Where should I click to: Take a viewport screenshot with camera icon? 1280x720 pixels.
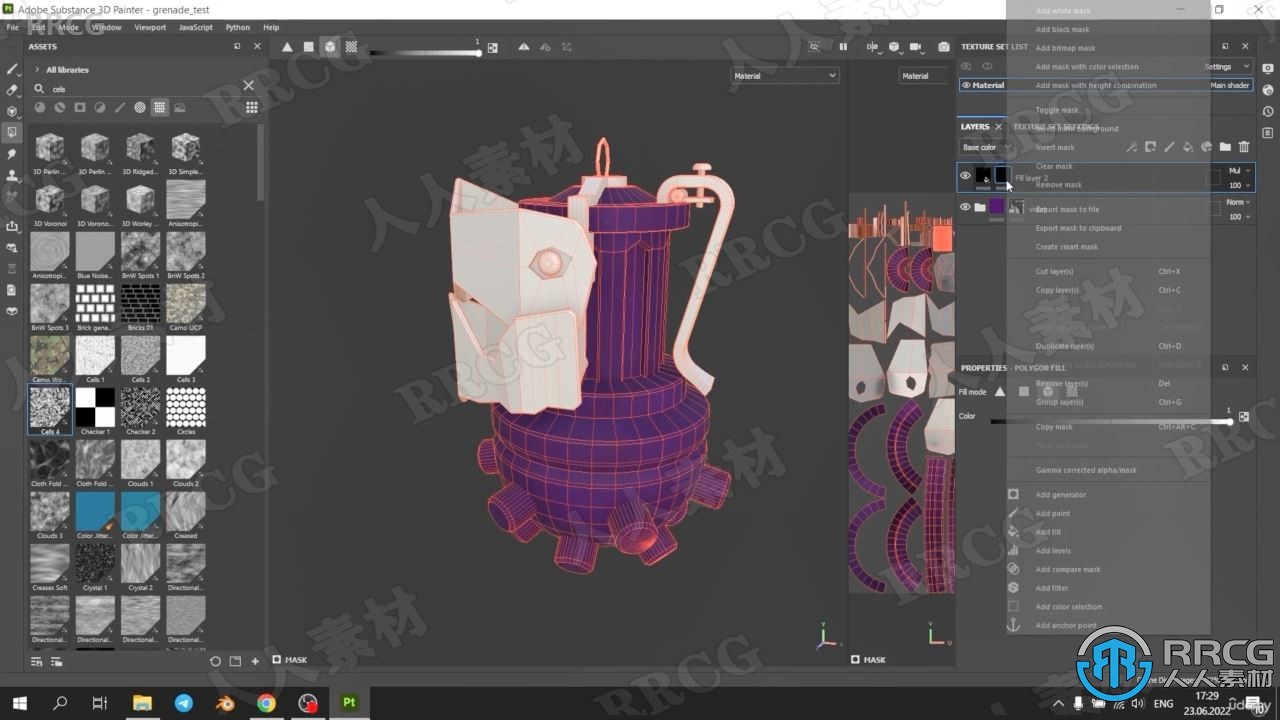point(944,47)
